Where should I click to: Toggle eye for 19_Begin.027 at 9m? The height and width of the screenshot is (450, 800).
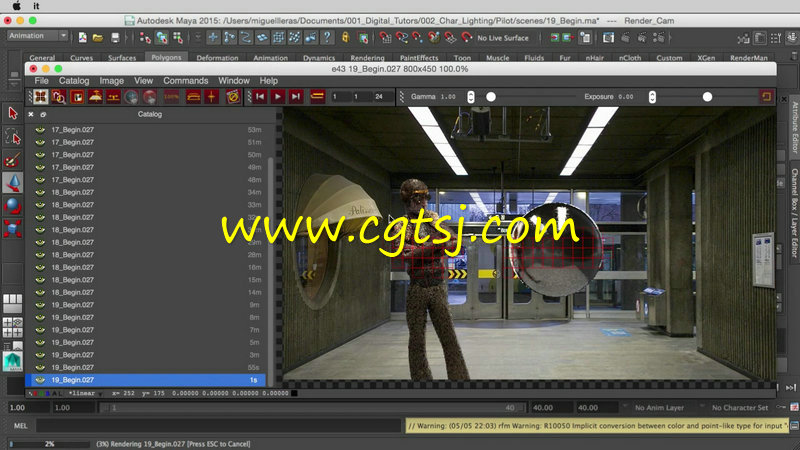coord(40,305)
